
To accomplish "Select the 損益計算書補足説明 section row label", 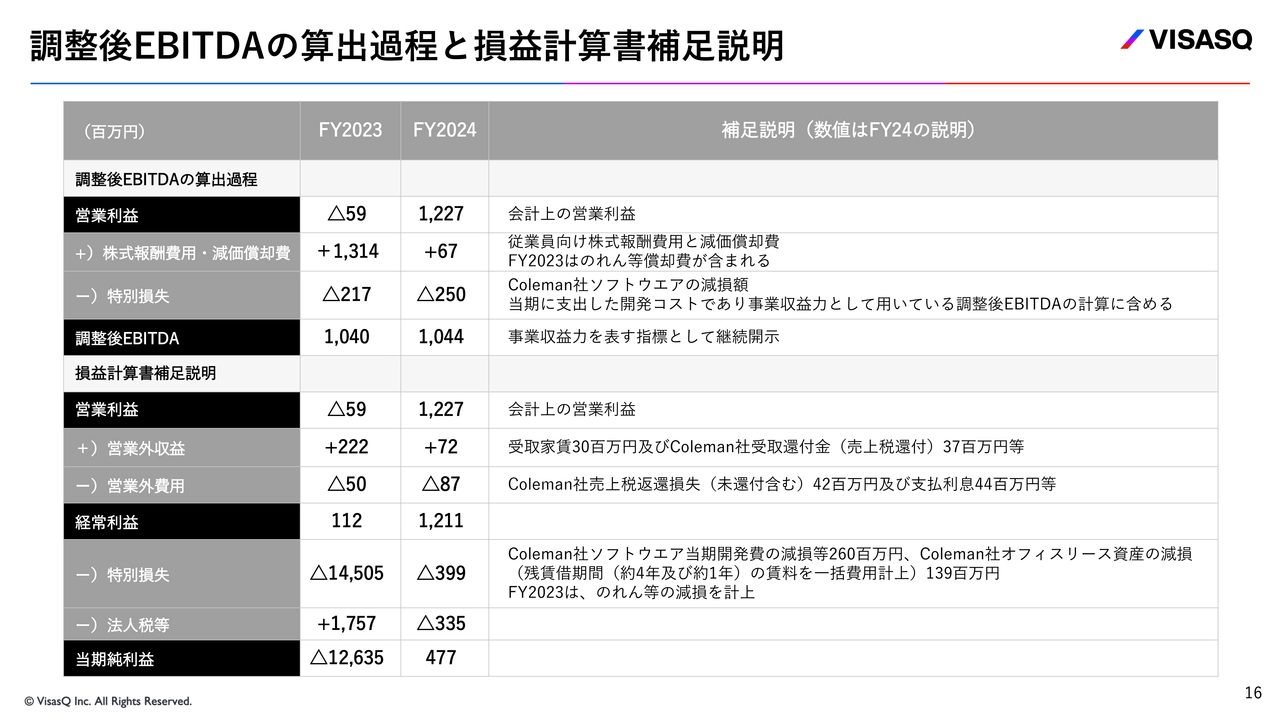I will click(x=146, y=373).
